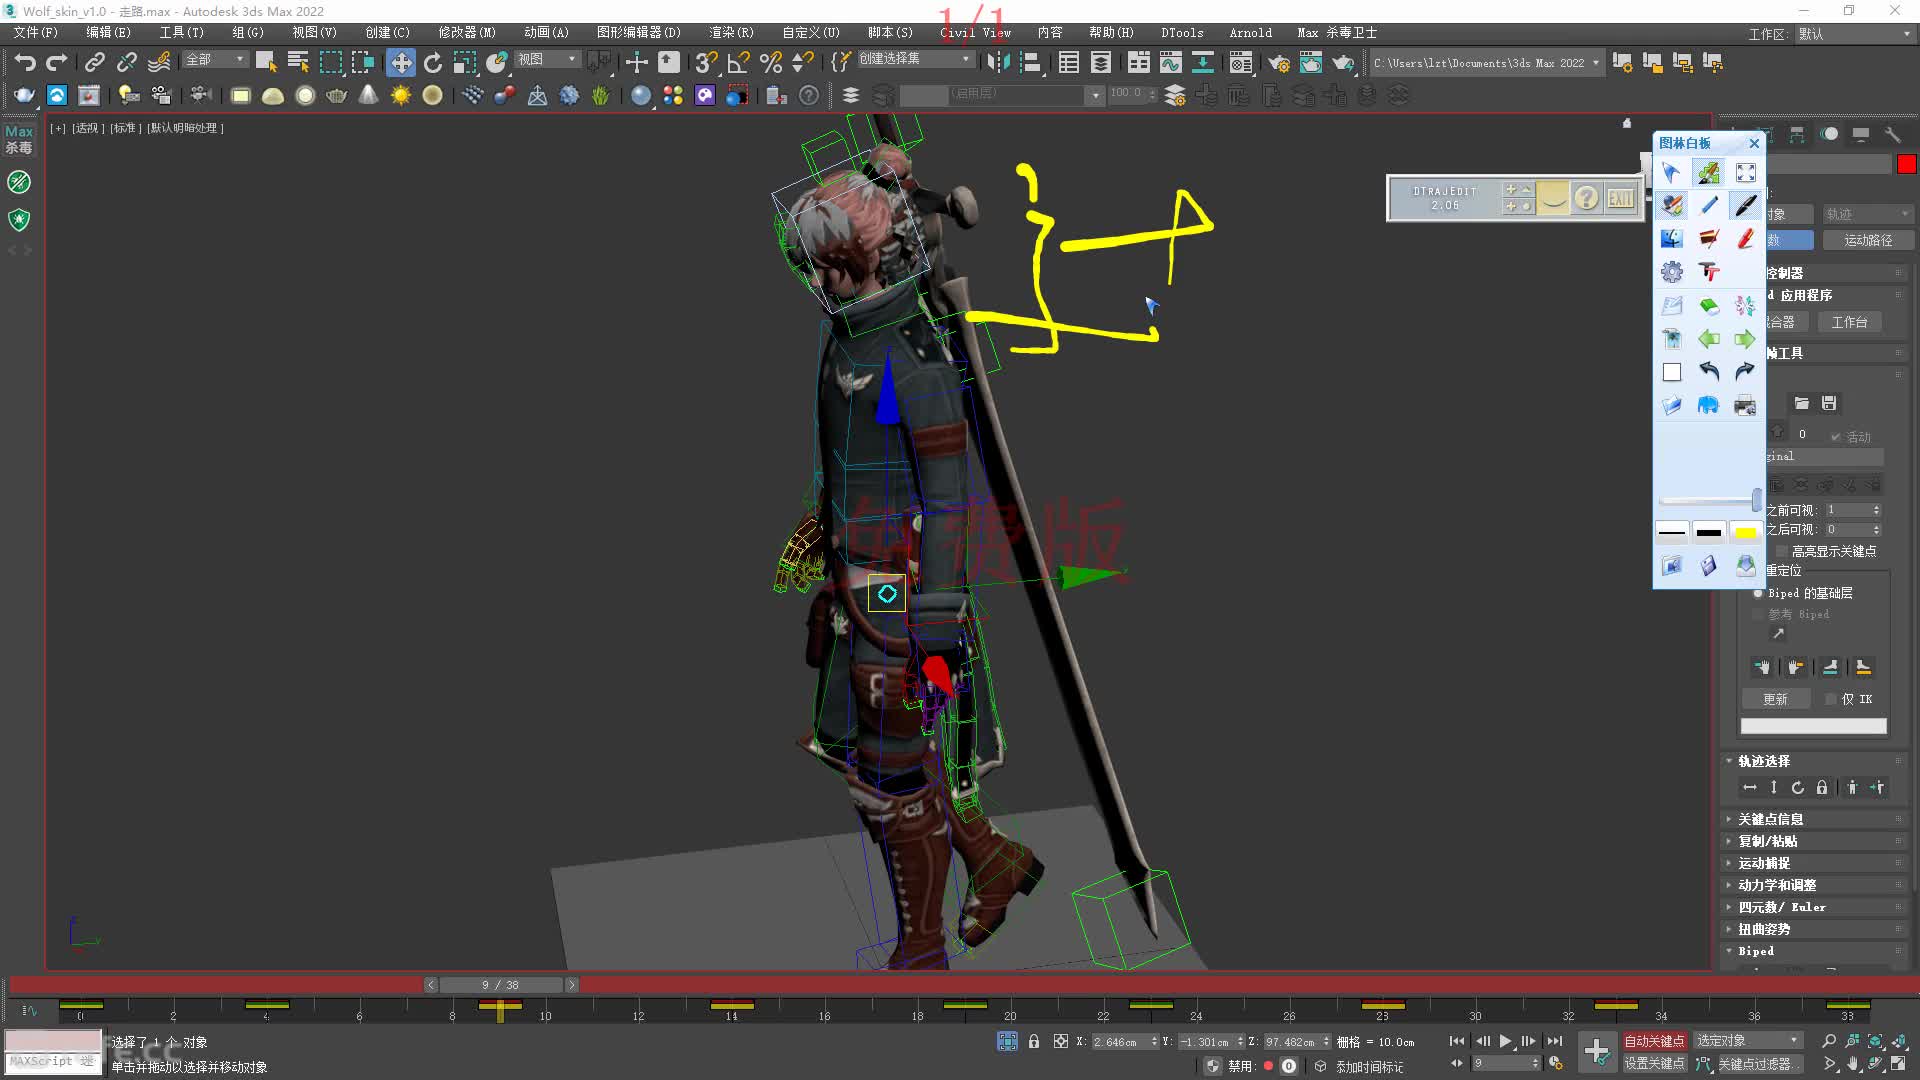
Task: Click the 更新 button
Action: [1775, 699]
